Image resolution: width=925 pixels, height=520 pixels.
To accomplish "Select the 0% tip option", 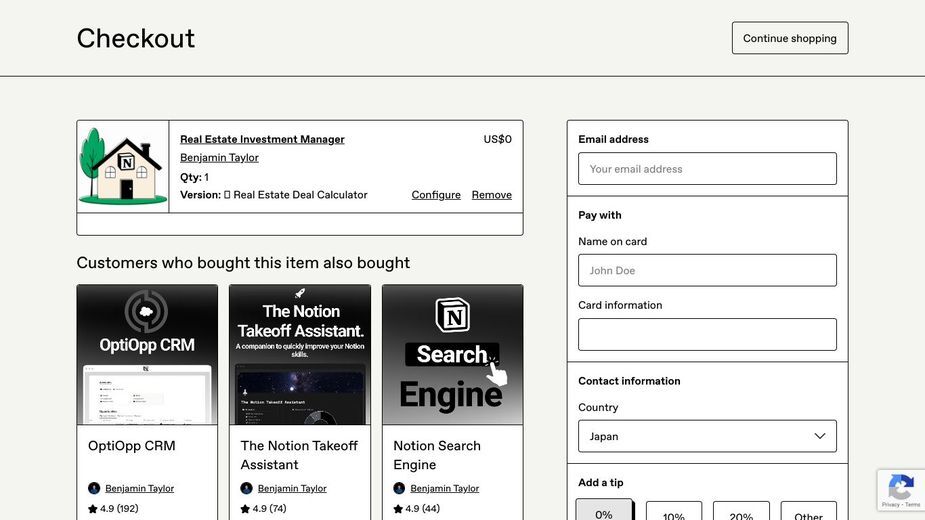I will click(x=603, y=511).
